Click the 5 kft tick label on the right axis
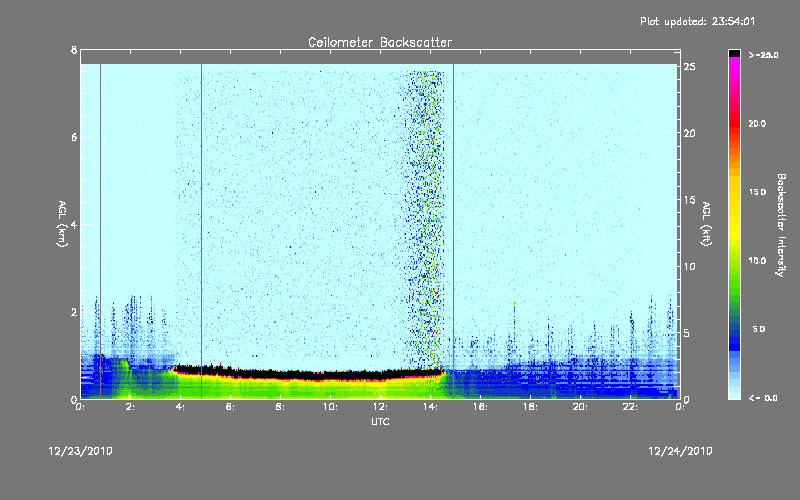 [x=687, y=333]
